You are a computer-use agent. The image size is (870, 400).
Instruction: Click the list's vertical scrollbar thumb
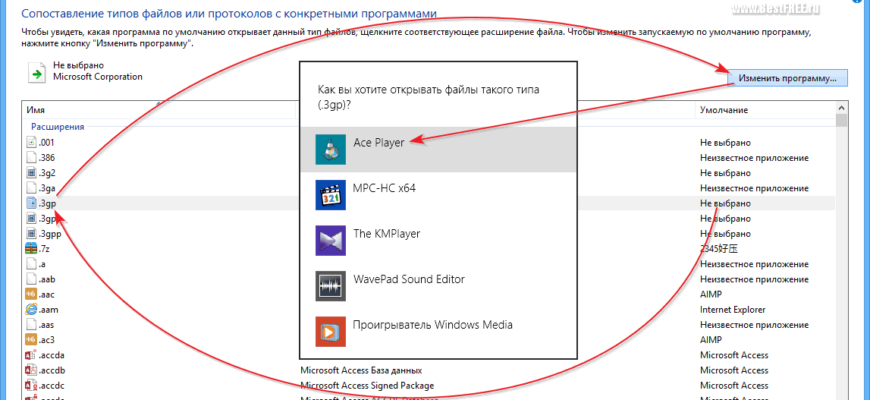842,120
